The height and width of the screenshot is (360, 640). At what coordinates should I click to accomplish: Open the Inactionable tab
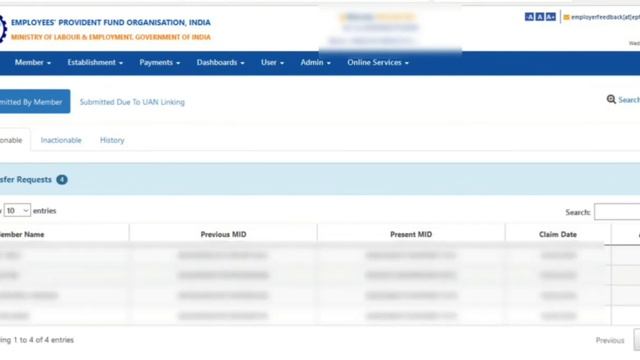click(x=61, y=140)
